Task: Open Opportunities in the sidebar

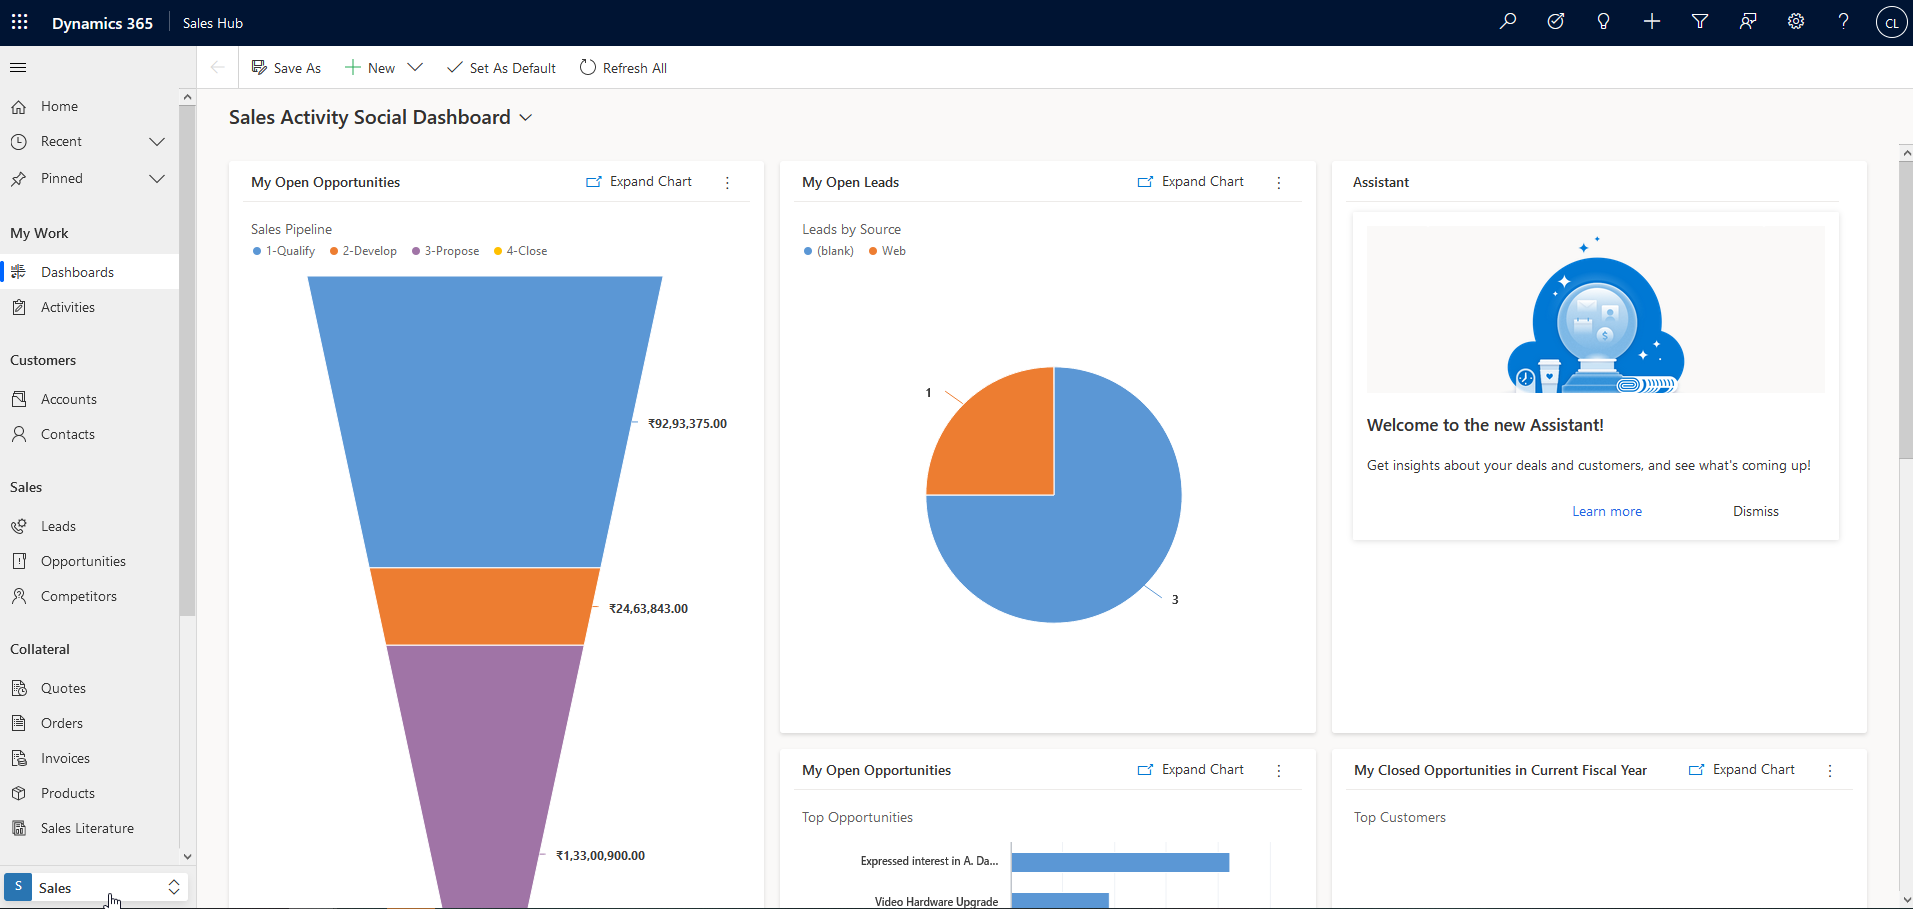Action: pos(83,561)
